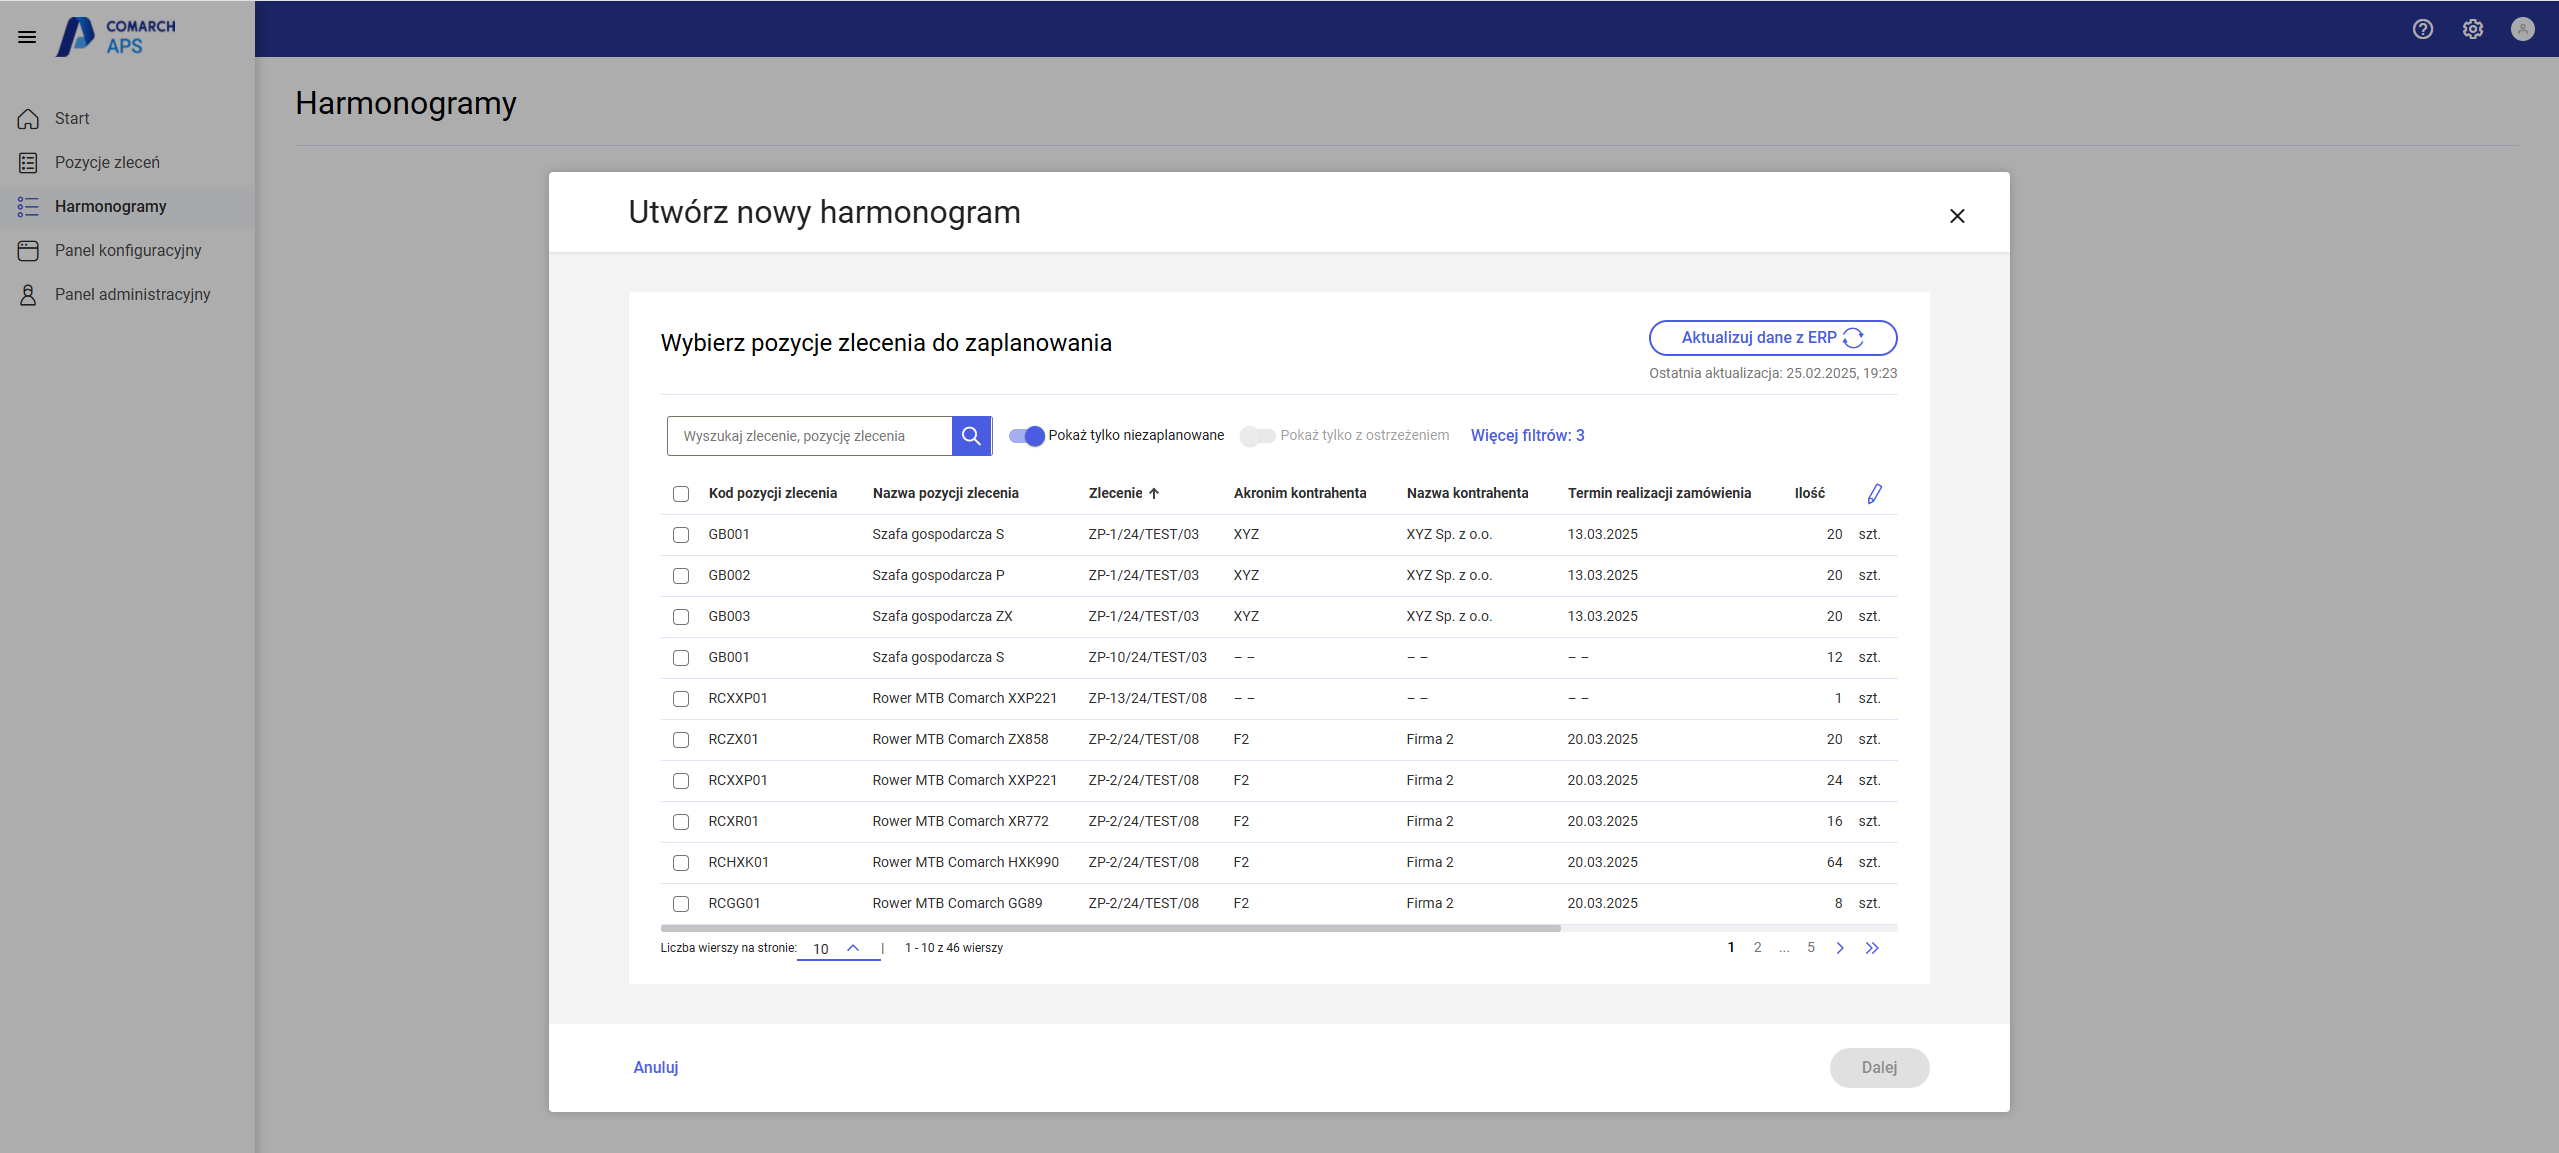This screenshot has height=1153, width=2559.
Task: Toggle Pokaż tylko niezaplanowane switch
Action: coord(1026,435)
